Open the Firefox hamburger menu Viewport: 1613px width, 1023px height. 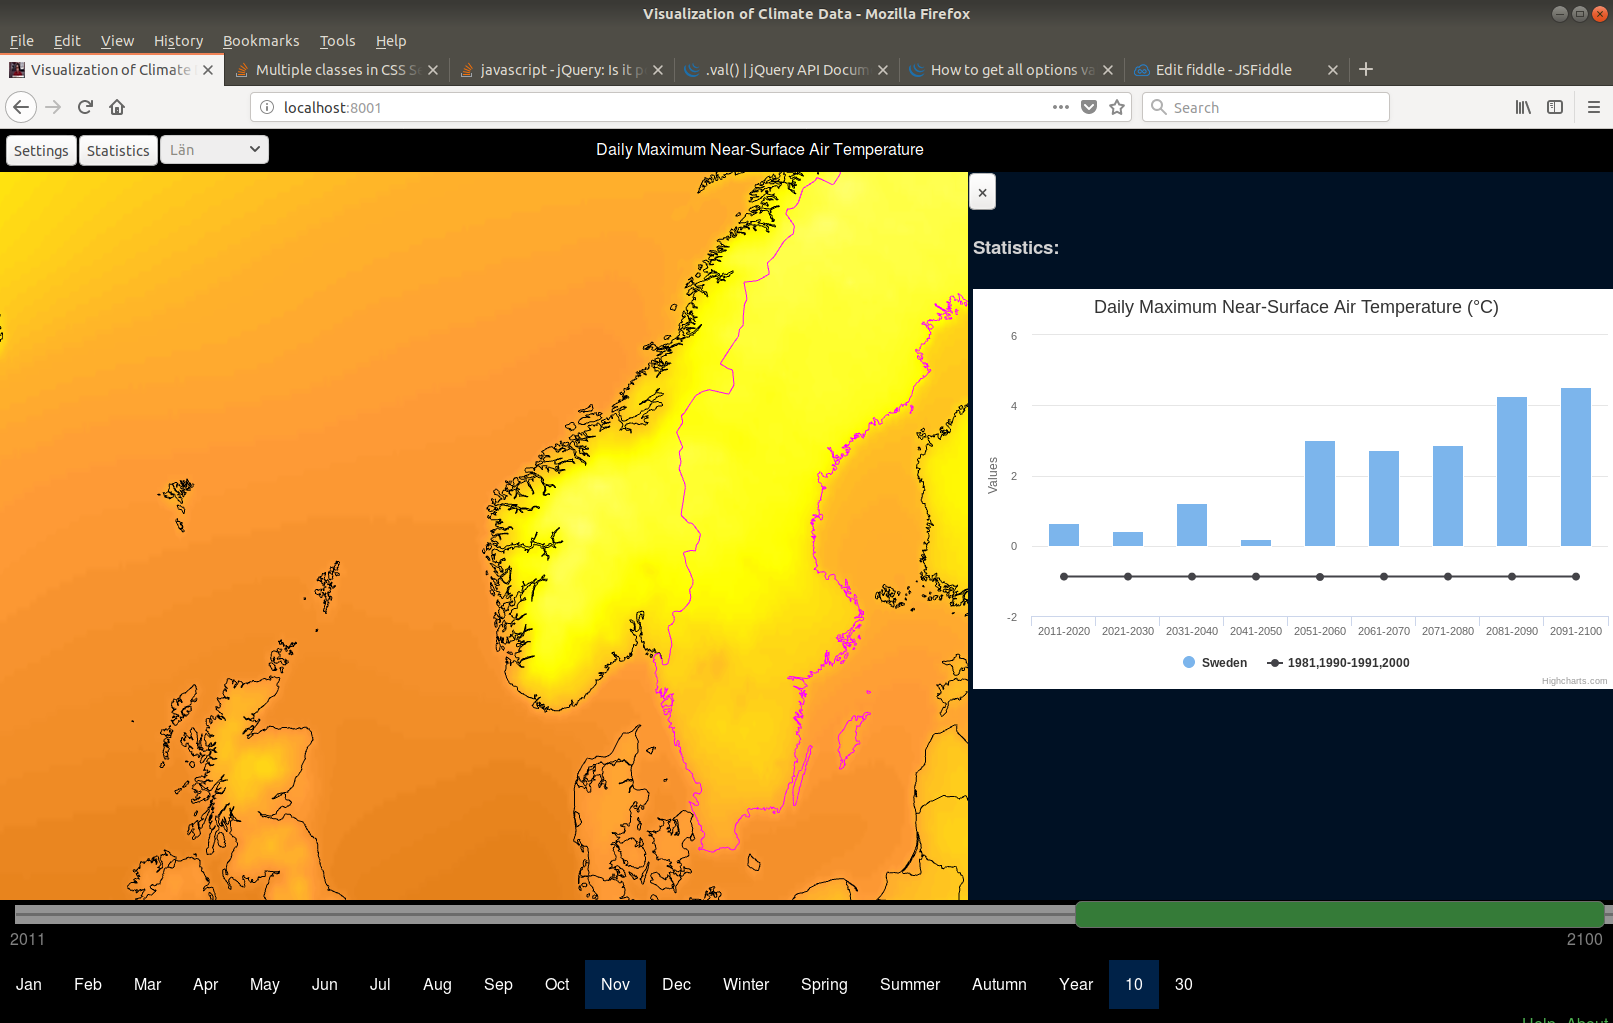[x=1594, y=107]
